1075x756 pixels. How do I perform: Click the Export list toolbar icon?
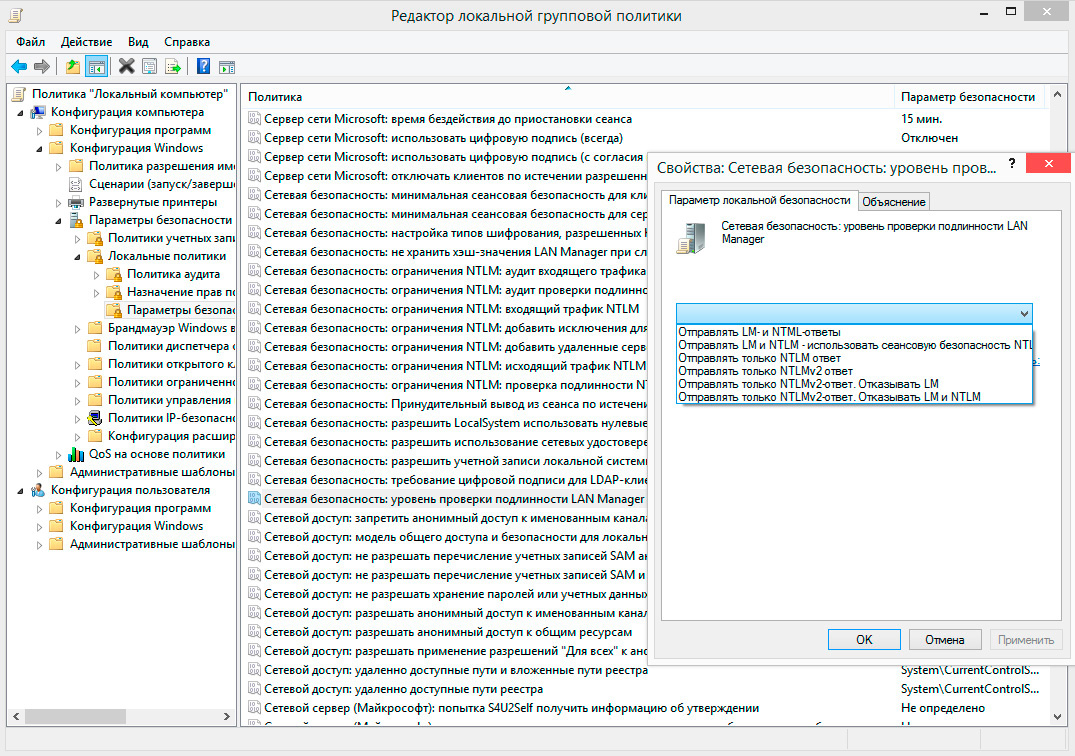(x=174, y=67)
